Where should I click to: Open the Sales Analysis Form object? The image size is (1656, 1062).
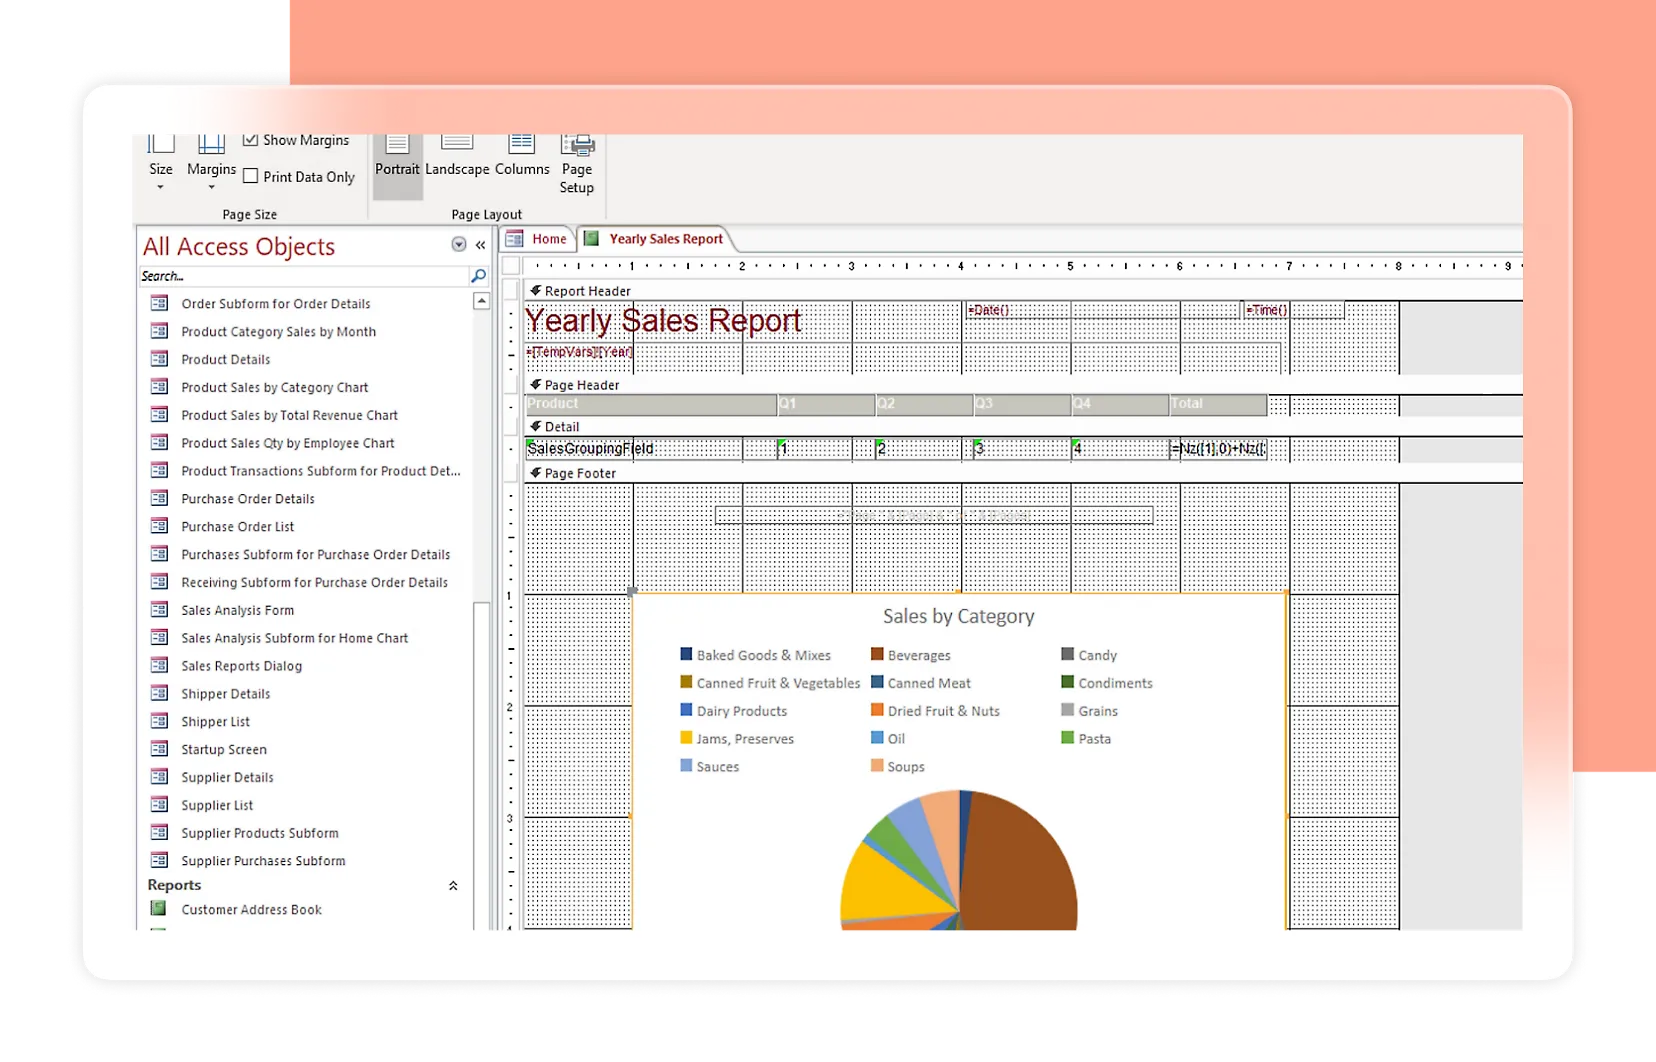237,610
